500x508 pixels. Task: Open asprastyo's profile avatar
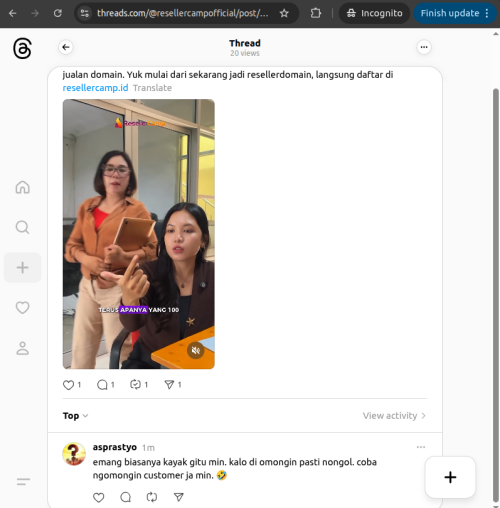(74, 454)
